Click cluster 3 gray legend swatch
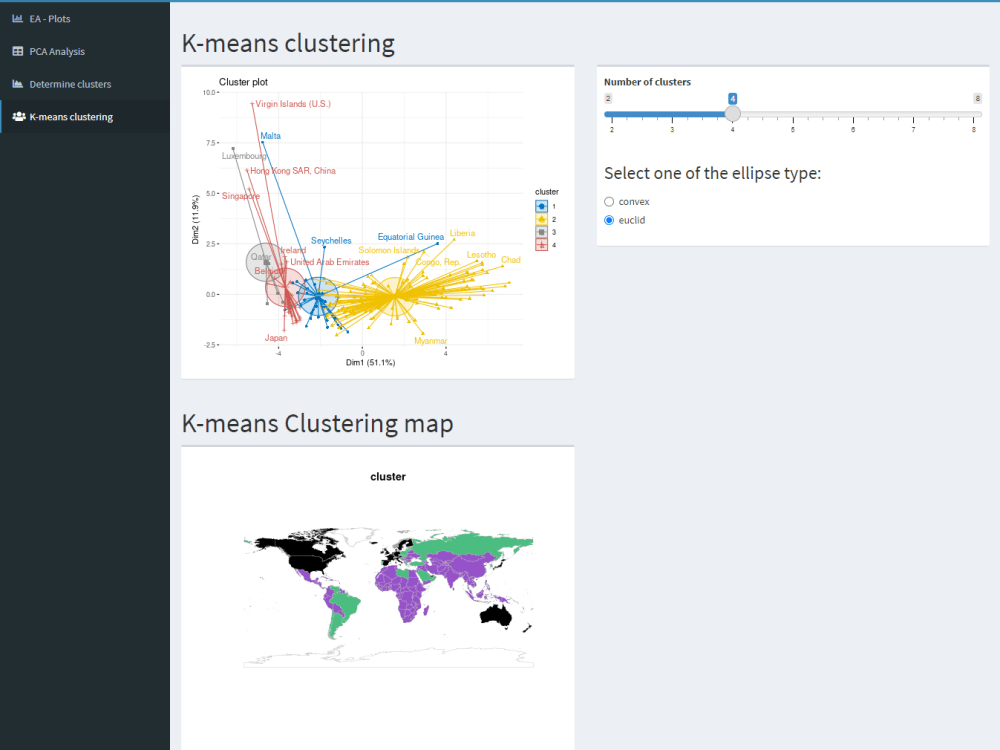 (x=541, y=232)
